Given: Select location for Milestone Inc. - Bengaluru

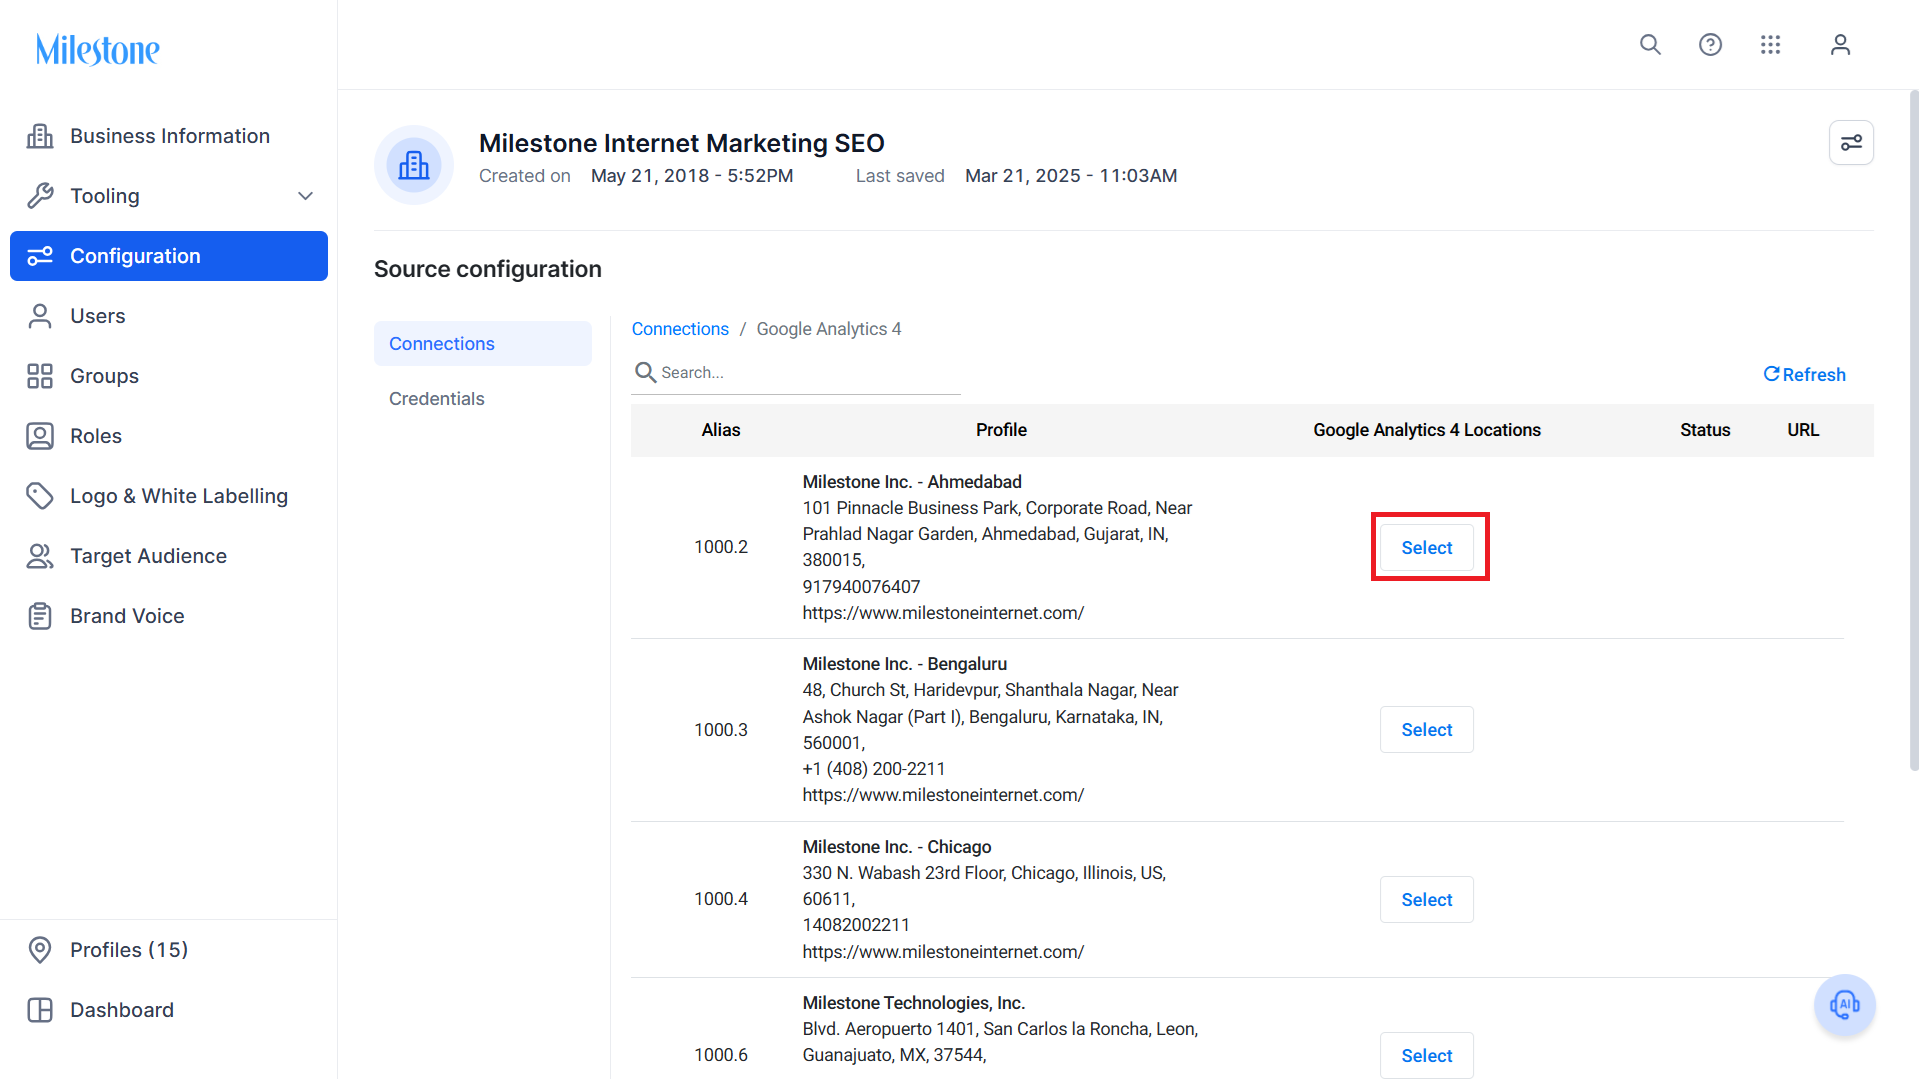Looking at the screenshot, I should click(x=1426, y=730).
